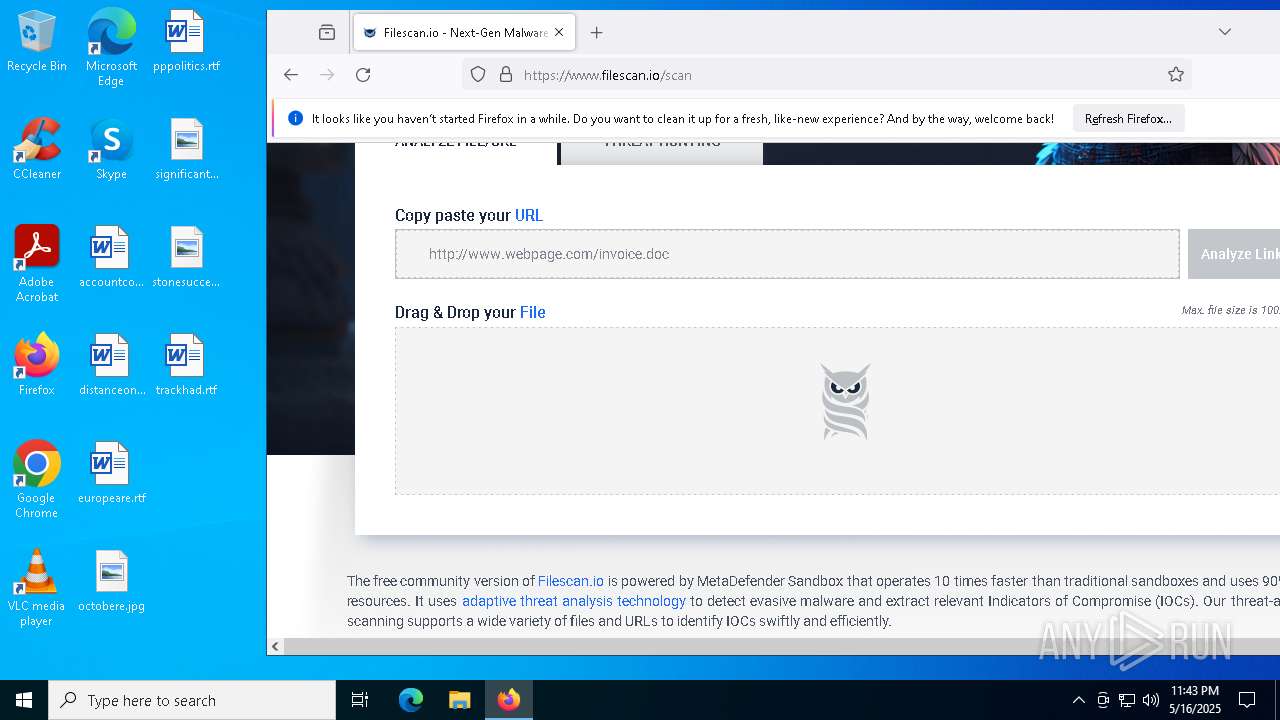Expand the list all tabs chevron
The image size is (1280, 720).
1225,32
